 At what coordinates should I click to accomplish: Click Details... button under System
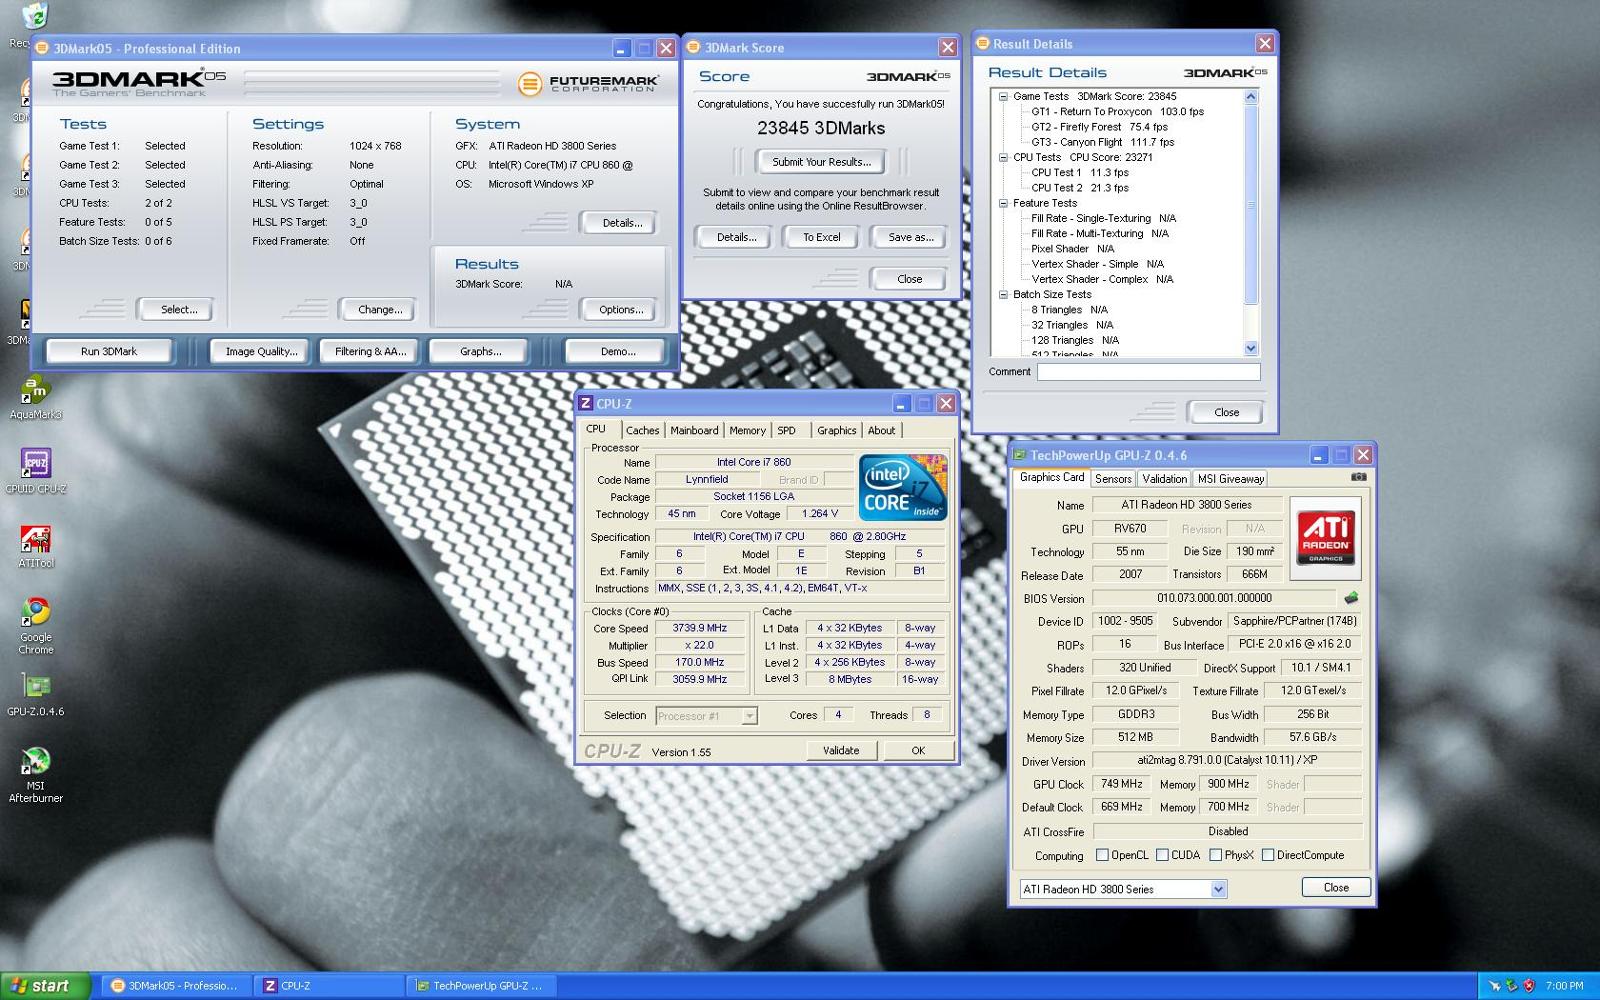pos(622,223)
